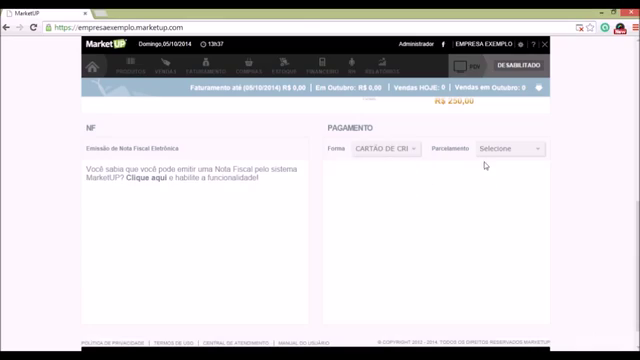Click the browser forward arrow
Image resolution: width=640 pixels, height=360 pixels.
(20, 27)
